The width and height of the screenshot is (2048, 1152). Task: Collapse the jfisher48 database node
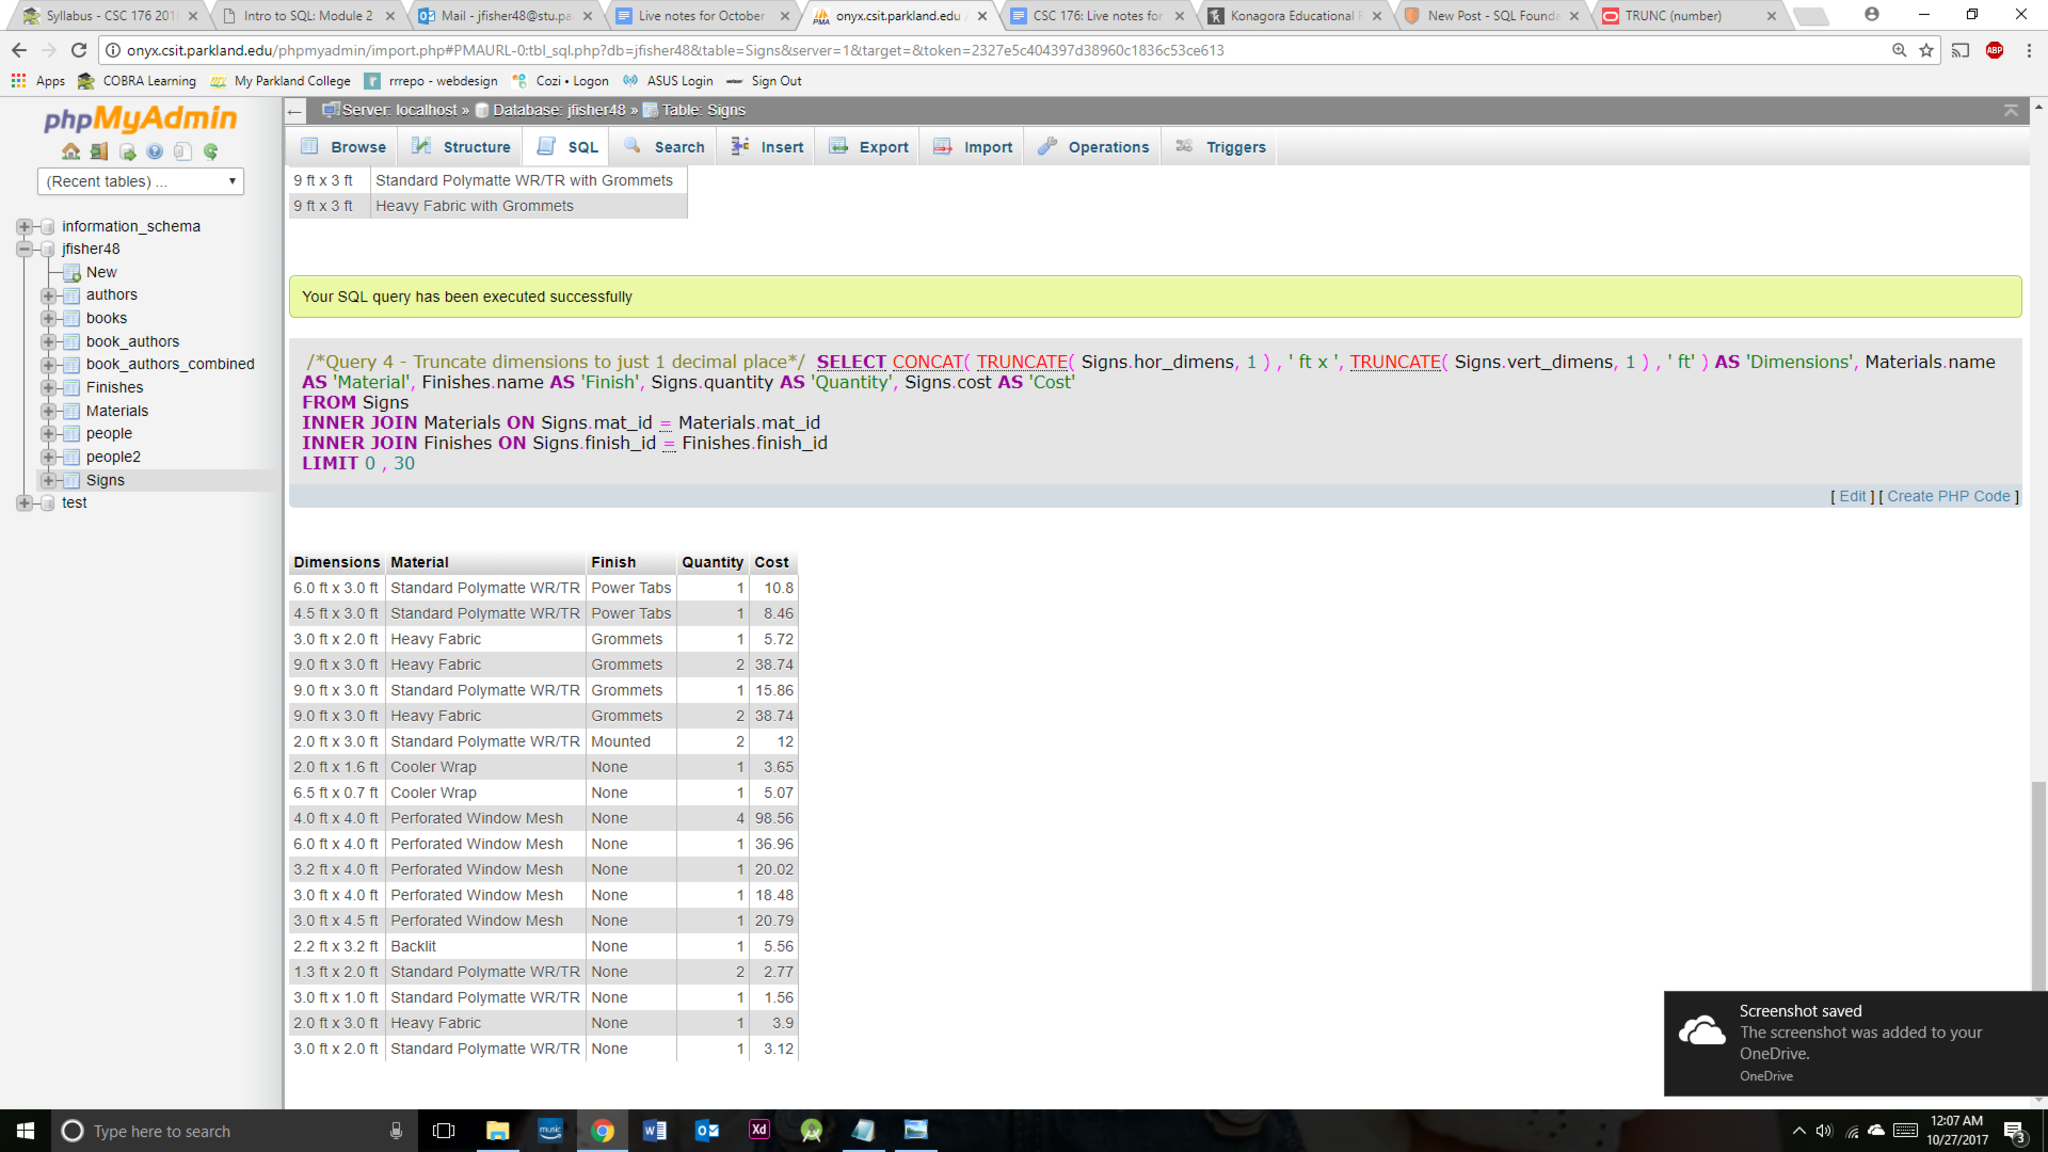24,249
